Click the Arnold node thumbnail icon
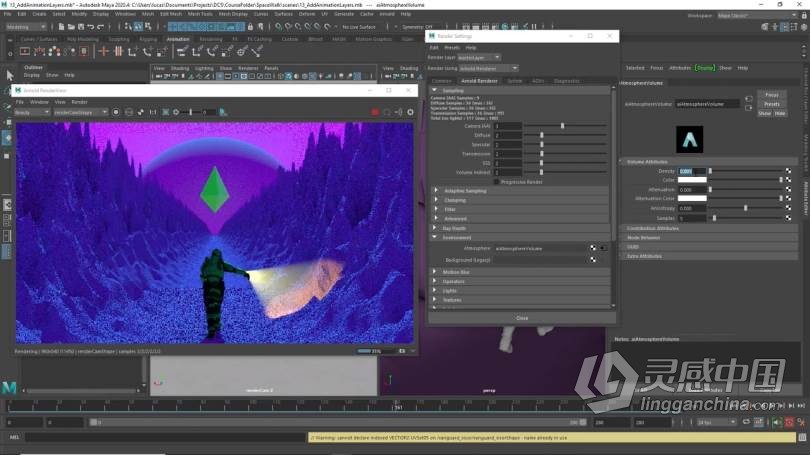The height and width of the screenshot is (455, 810). tap(690, 139)
